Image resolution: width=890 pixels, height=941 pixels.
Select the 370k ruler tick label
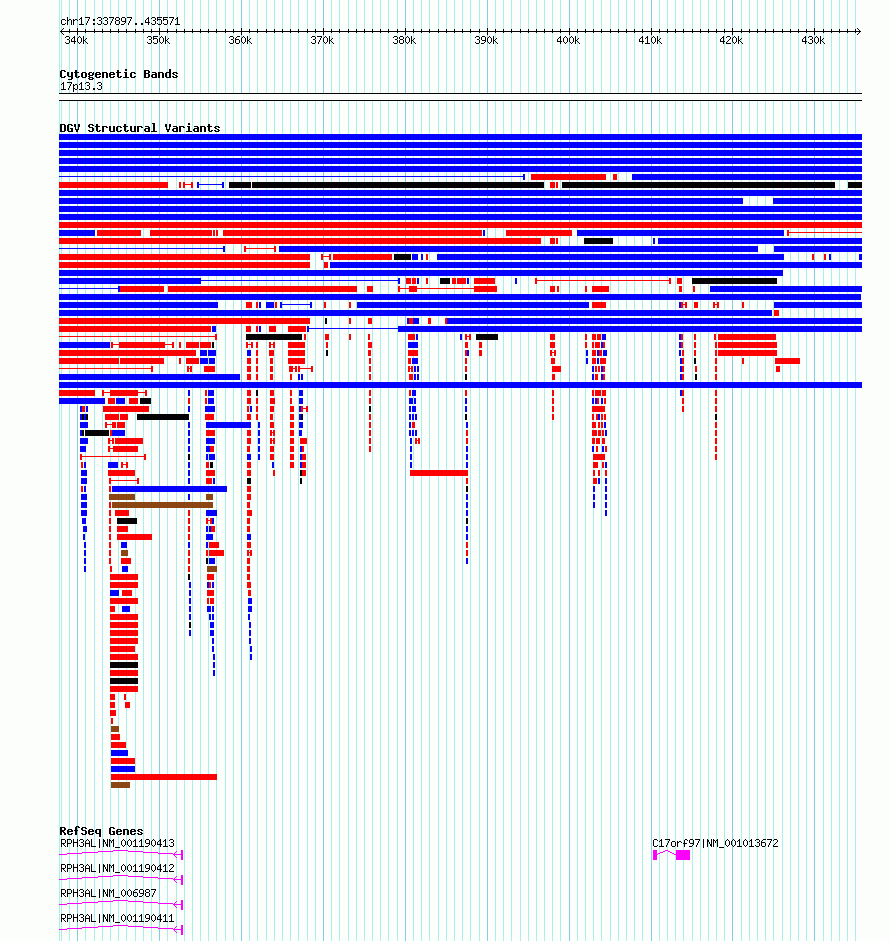[x=322, y=40]
